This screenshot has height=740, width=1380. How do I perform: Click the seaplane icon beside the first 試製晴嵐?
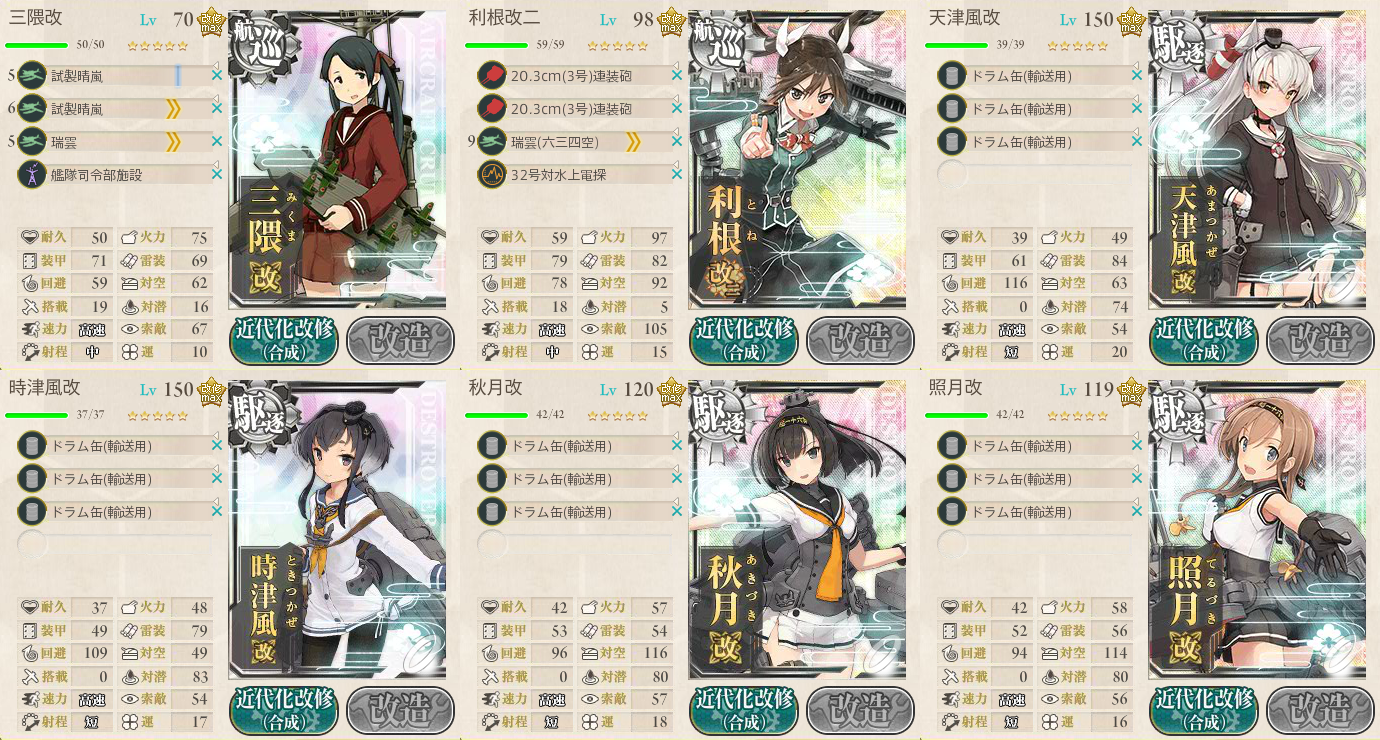click(x=31, y=76)
